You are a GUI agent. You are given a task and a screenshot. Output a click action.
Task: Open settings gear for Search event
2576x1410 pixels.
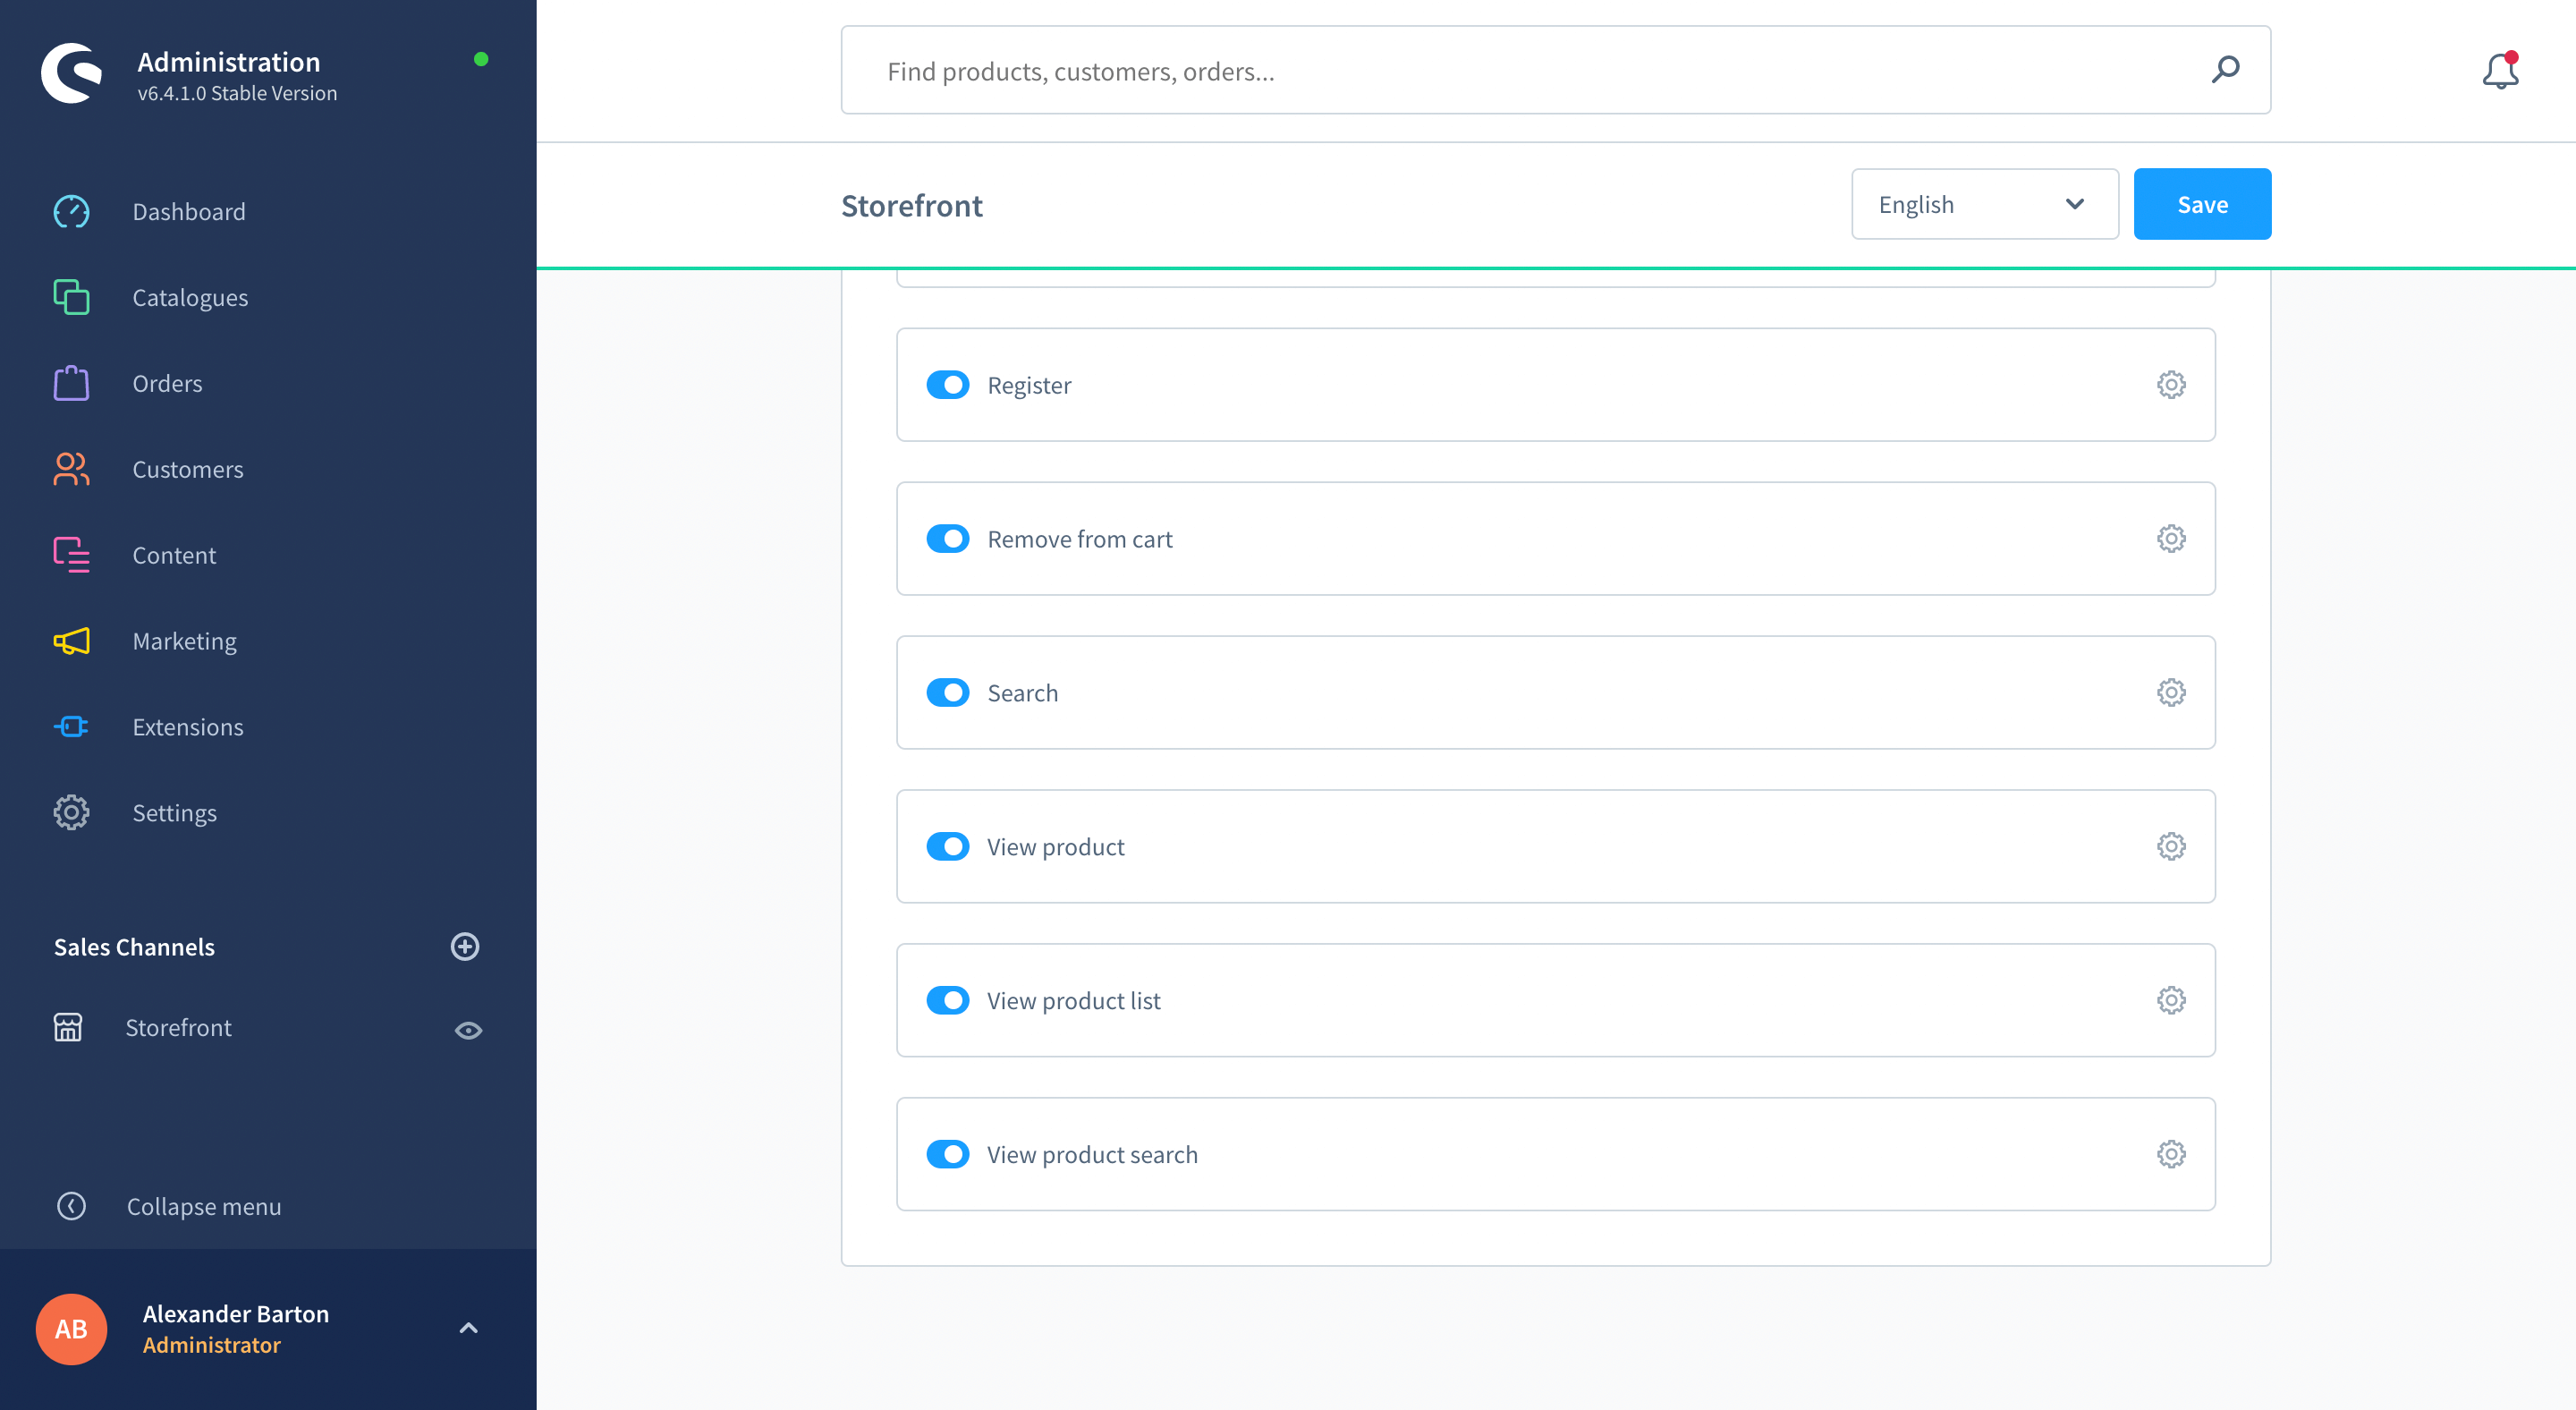(x=2171, y=693)
